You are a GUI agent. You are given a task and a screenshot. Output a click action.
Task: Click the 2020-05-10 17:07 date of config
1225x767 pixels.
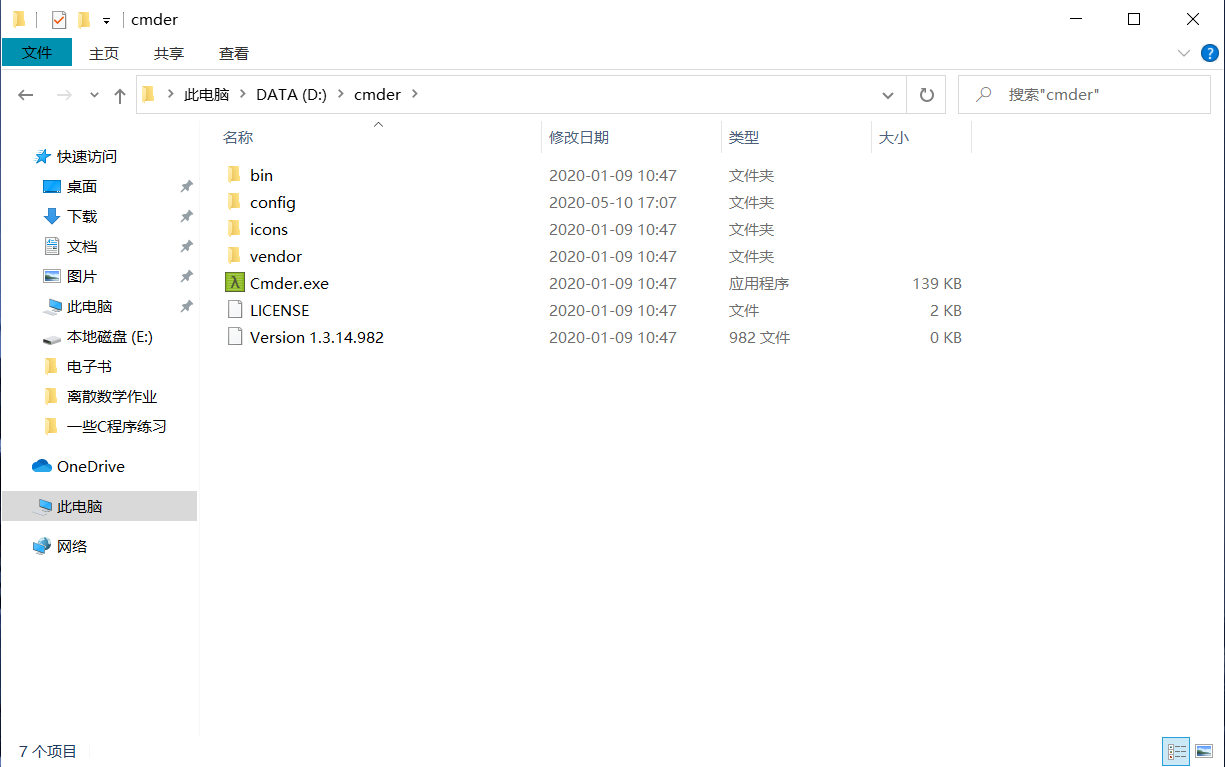click(x=613, y=202)
